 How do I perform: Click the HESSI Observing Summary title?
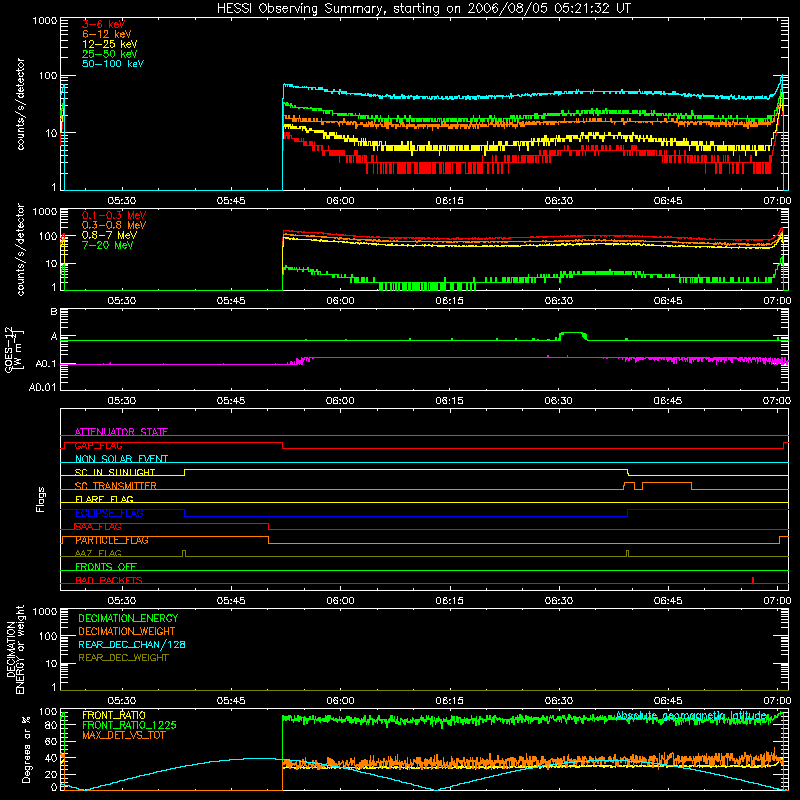[423, 9]
